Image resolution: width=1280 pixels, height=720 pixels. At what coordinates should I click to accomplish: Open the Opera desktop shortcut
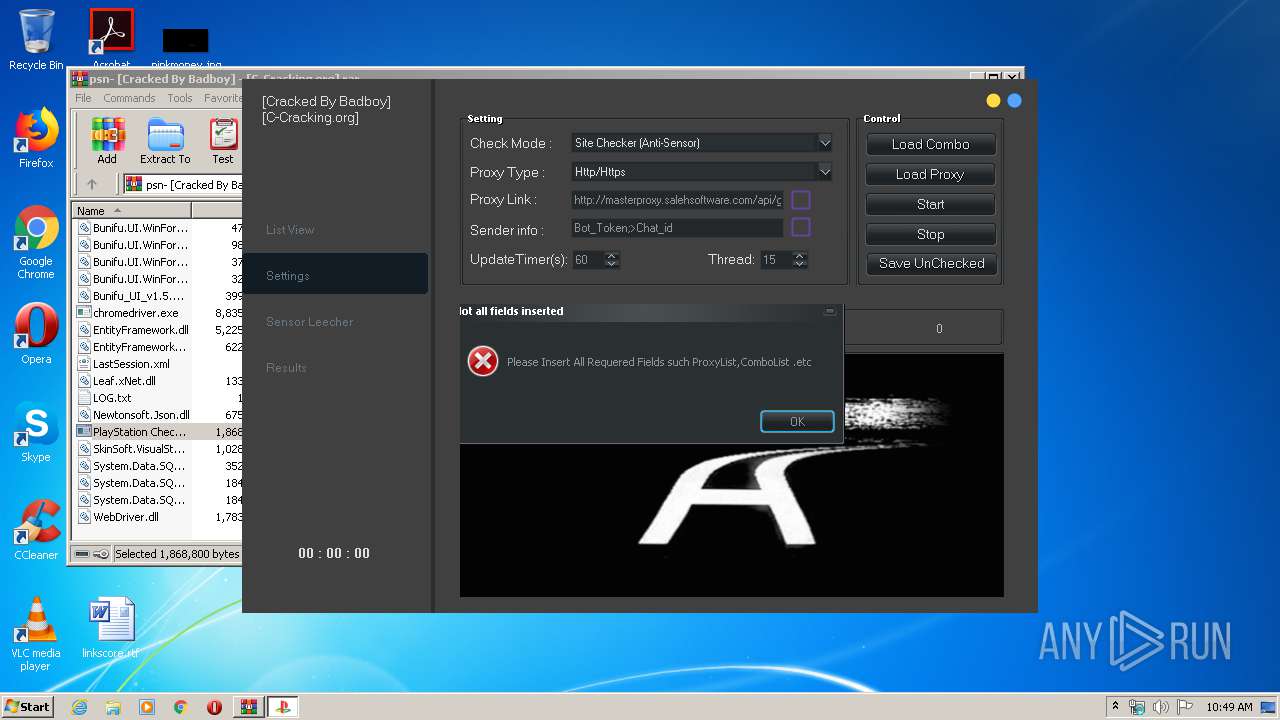[36, 335]
